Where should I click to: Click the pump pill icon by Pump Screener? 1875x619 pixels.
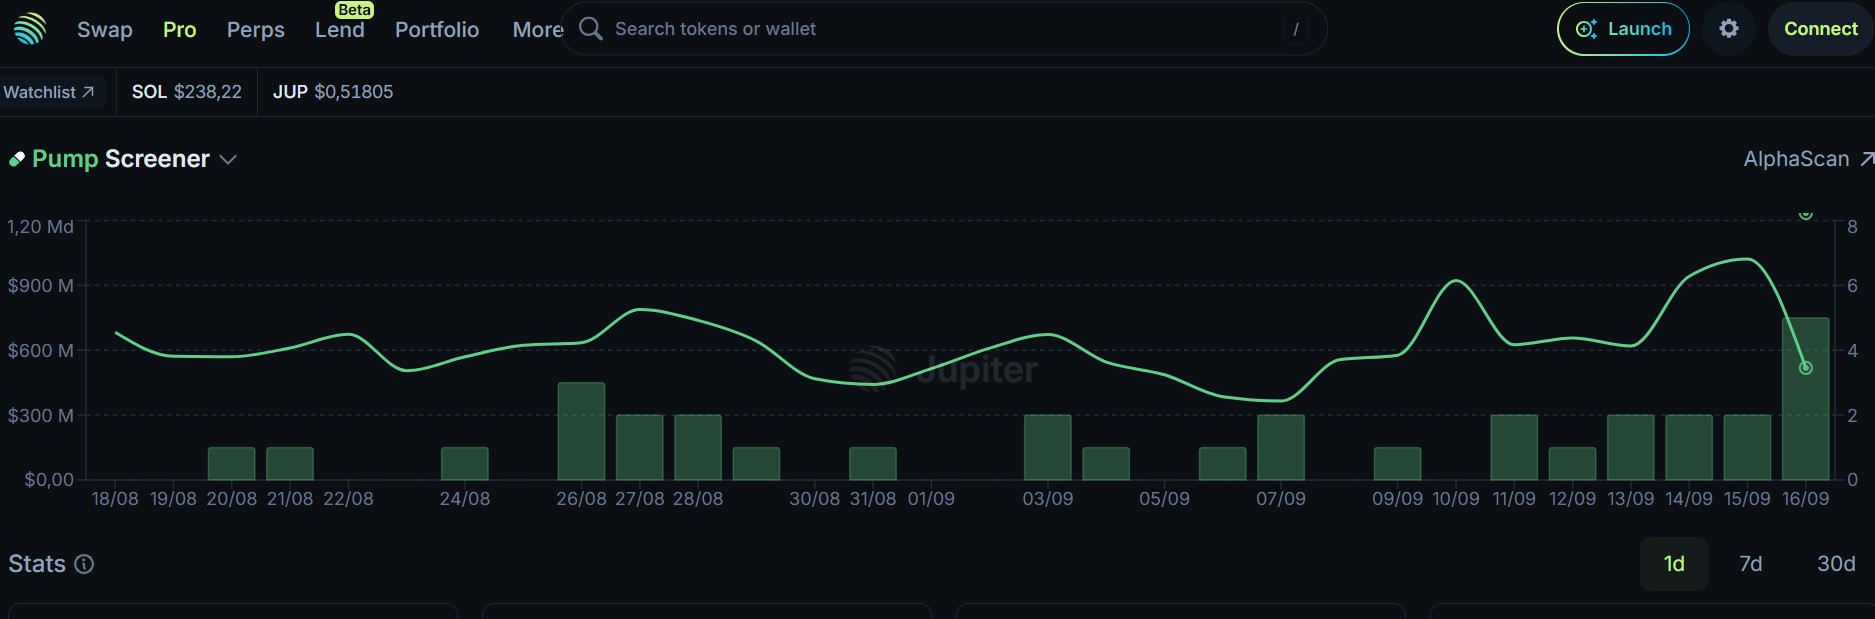[x=17, y=159]
